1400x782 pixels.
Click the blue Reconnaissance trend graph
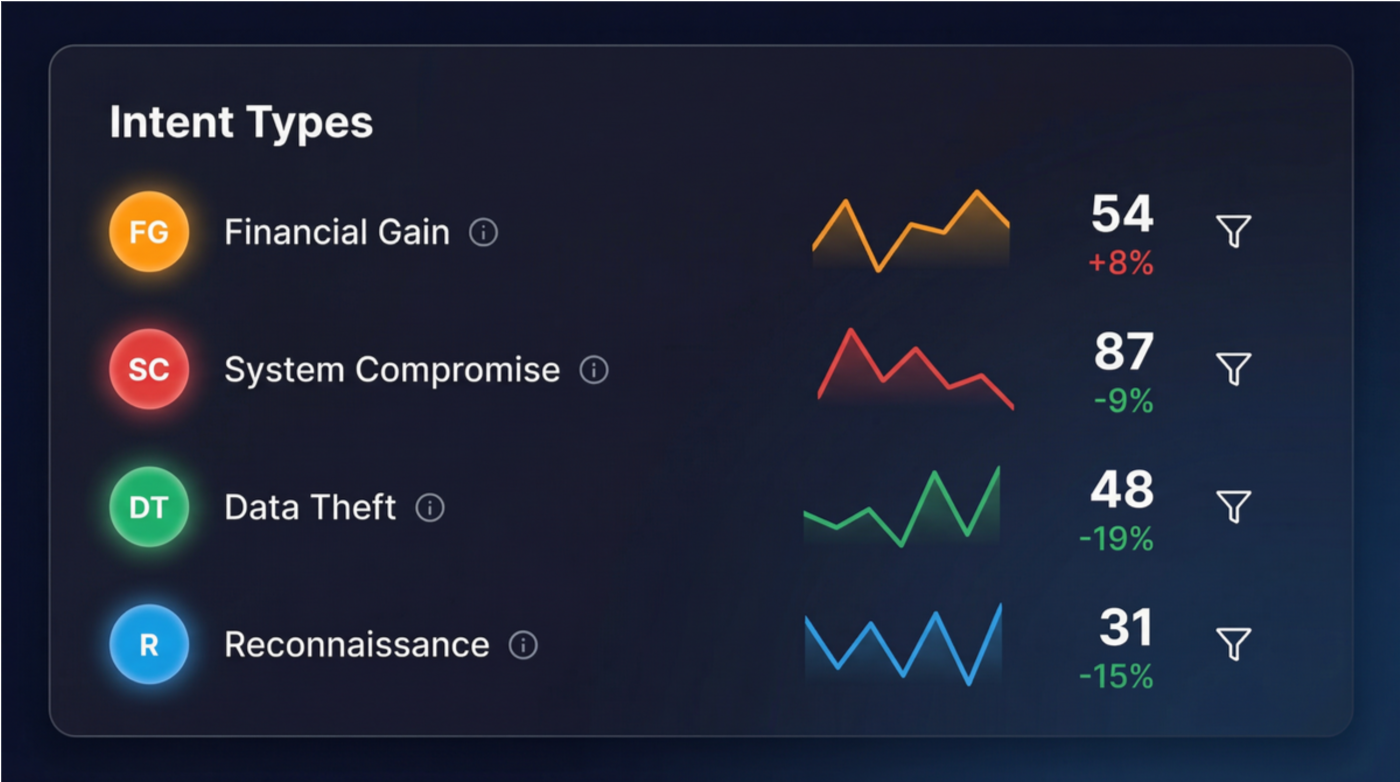tap(903, 645)
